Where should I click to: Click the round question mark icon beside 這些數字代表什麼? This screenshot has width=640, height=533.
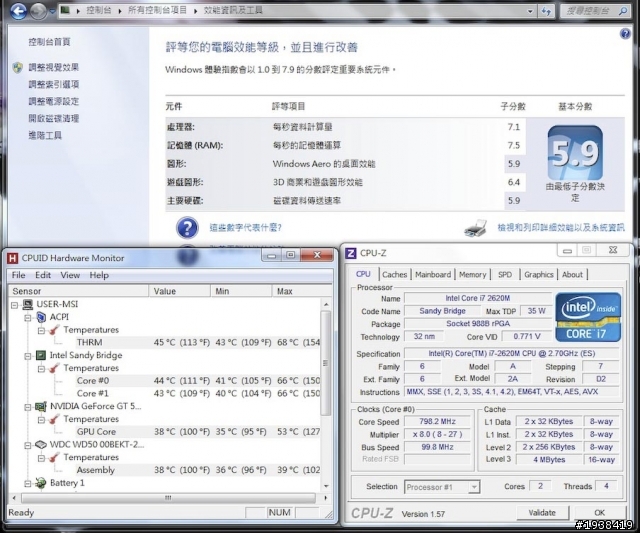click(187, 228)
